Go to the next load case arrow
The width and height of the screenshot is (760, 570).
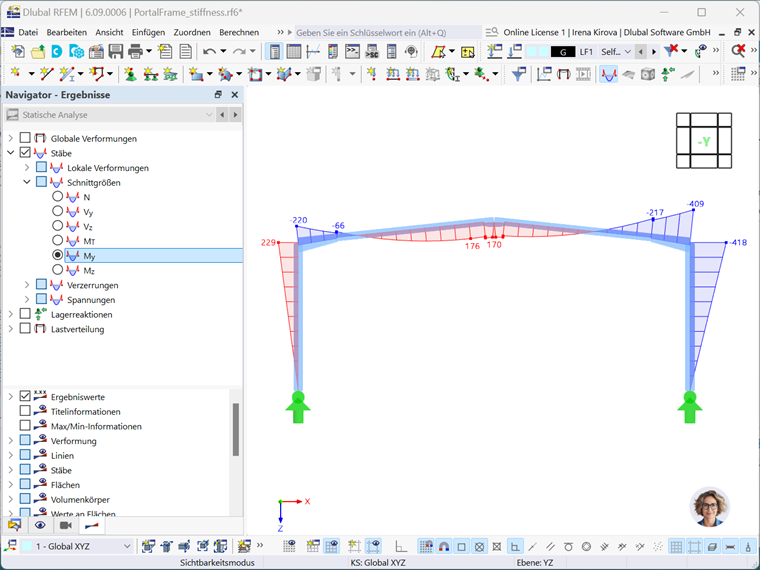point(654,51)
